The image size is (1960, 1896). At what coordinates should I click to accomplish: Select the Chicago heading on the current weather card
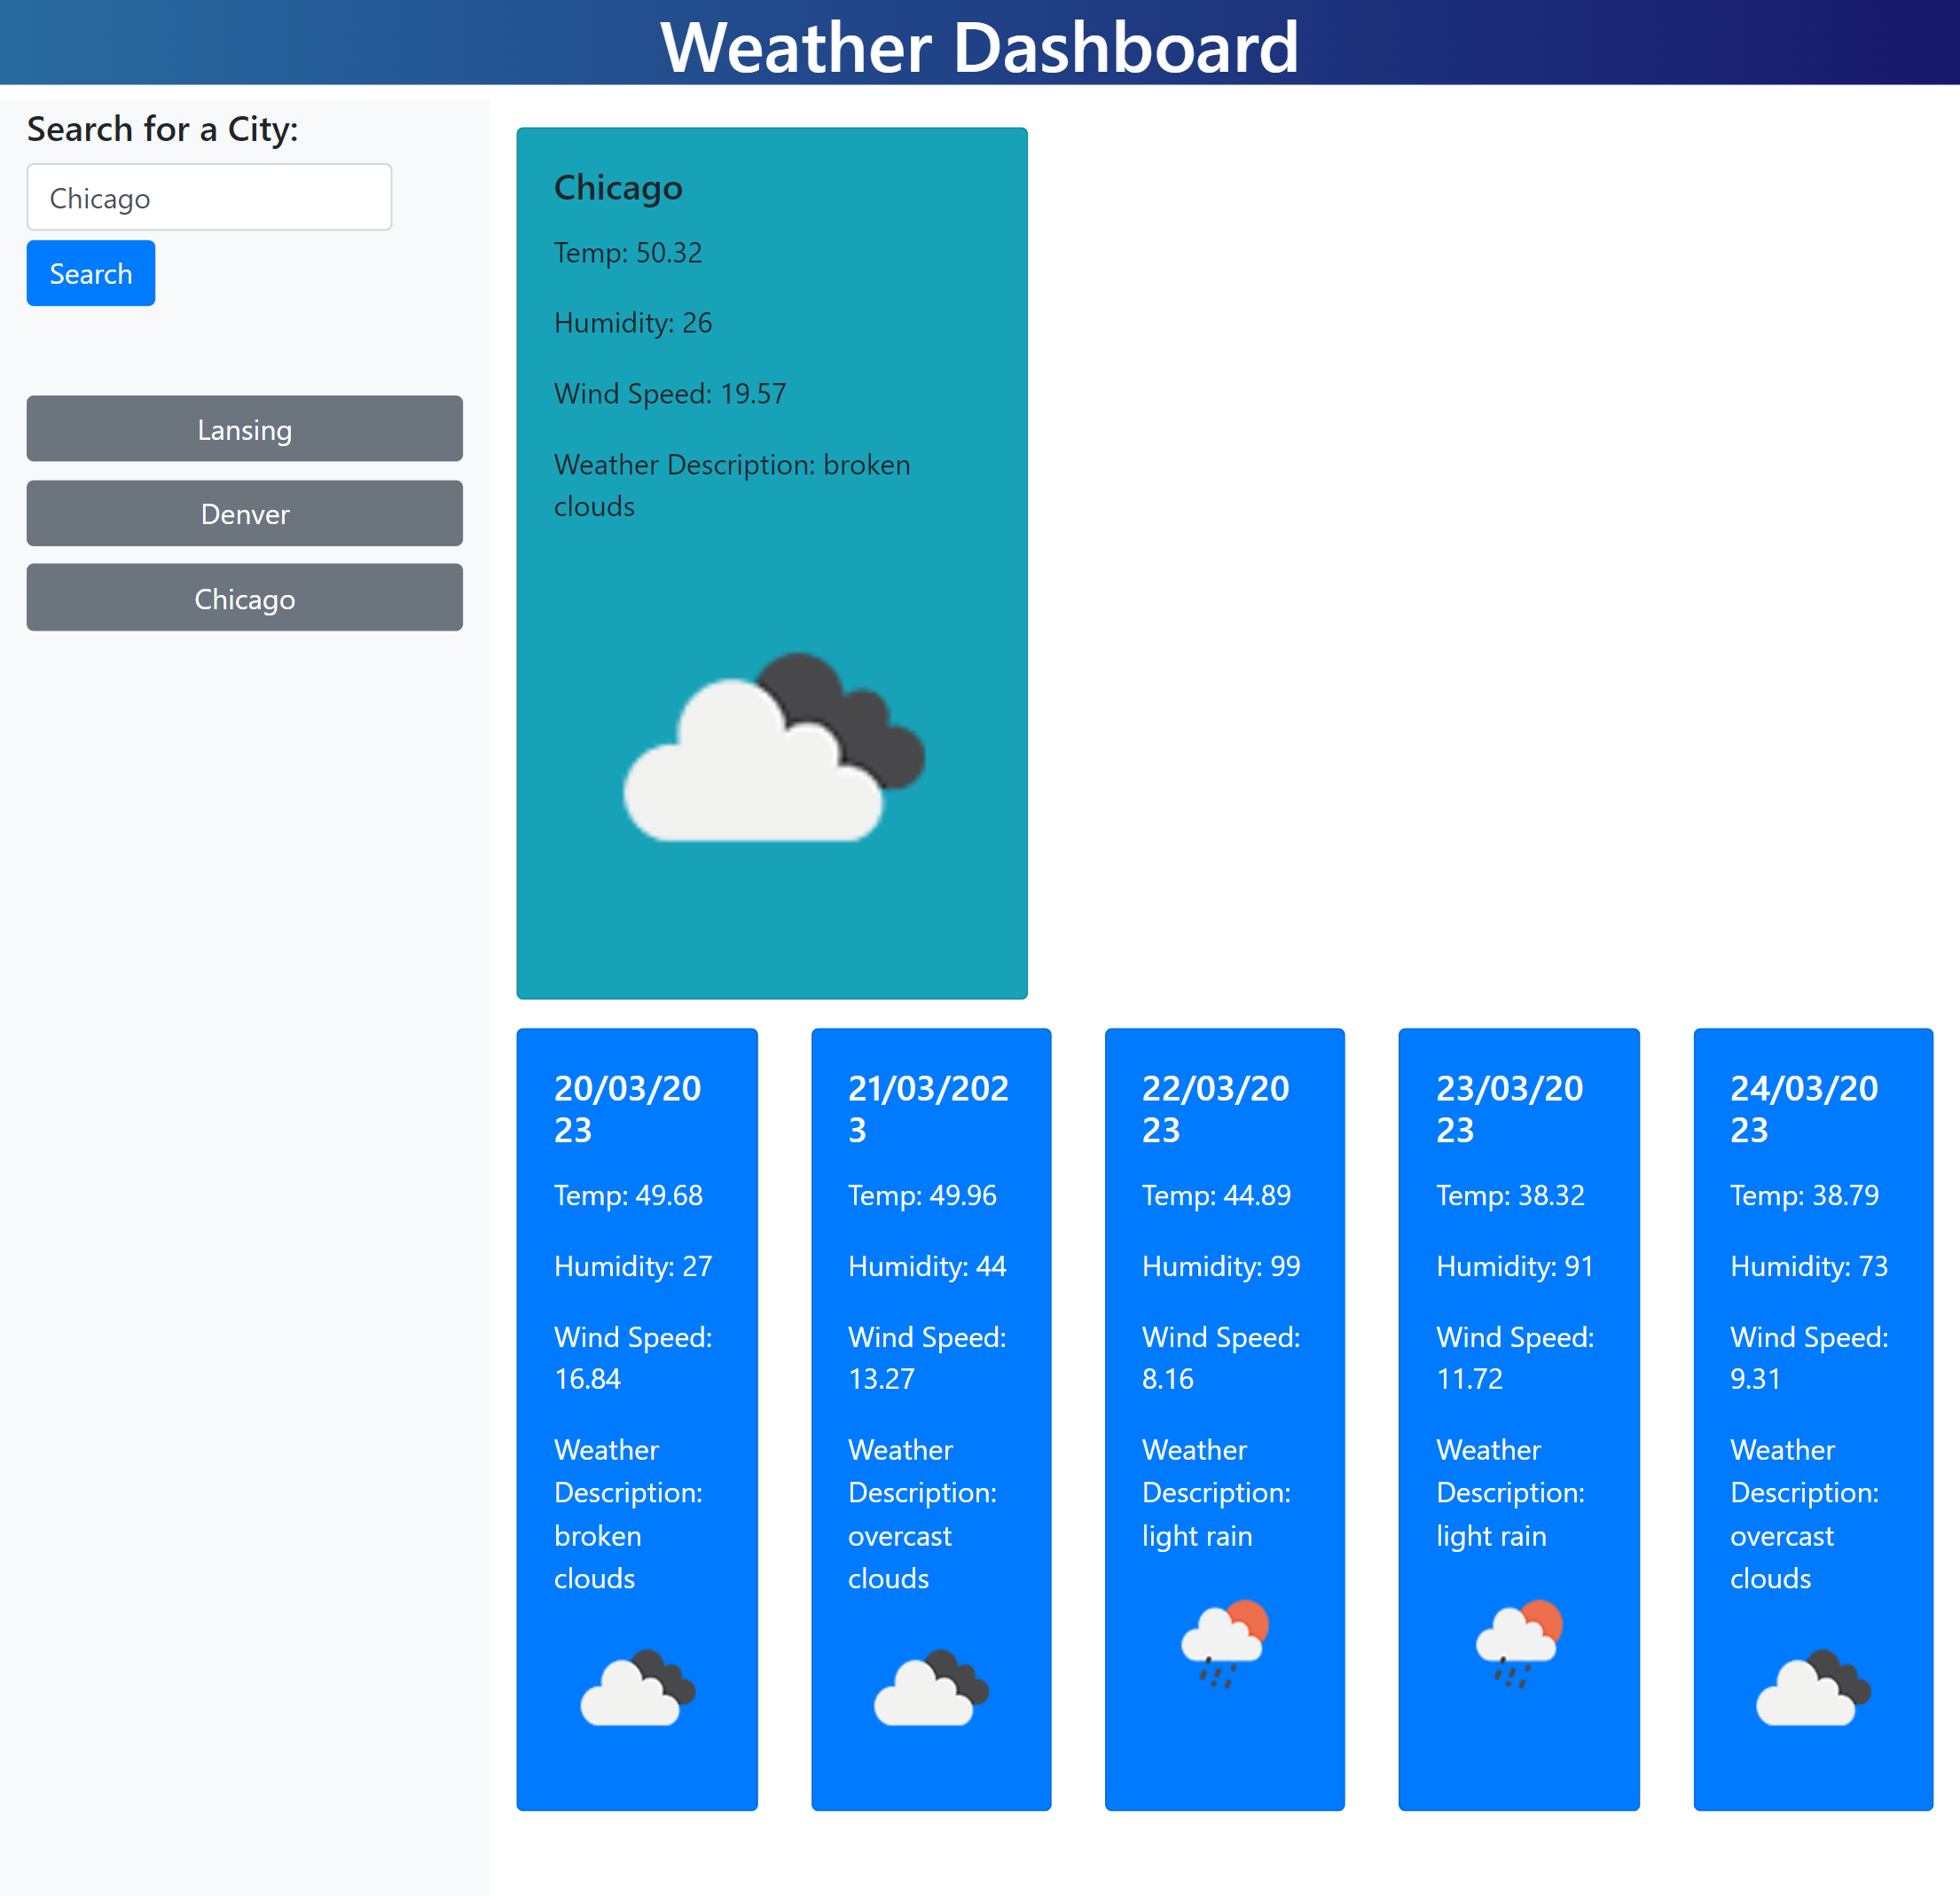pyautogui.click(x=618, y=187)
